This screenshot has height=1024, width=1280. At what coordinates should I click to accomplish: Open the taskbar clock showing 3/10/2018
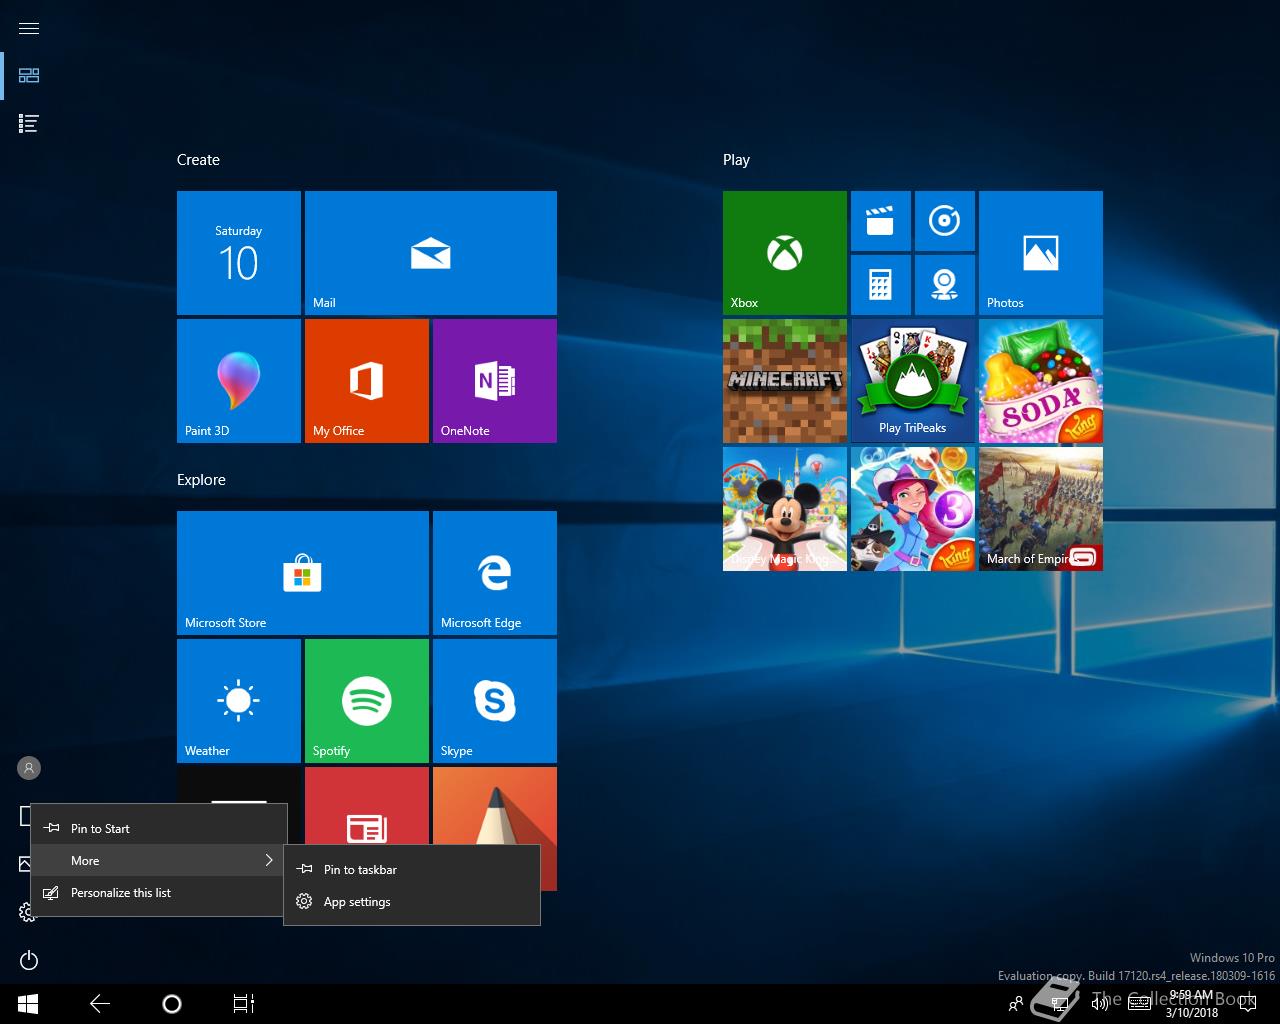tap(1192, 1004)
